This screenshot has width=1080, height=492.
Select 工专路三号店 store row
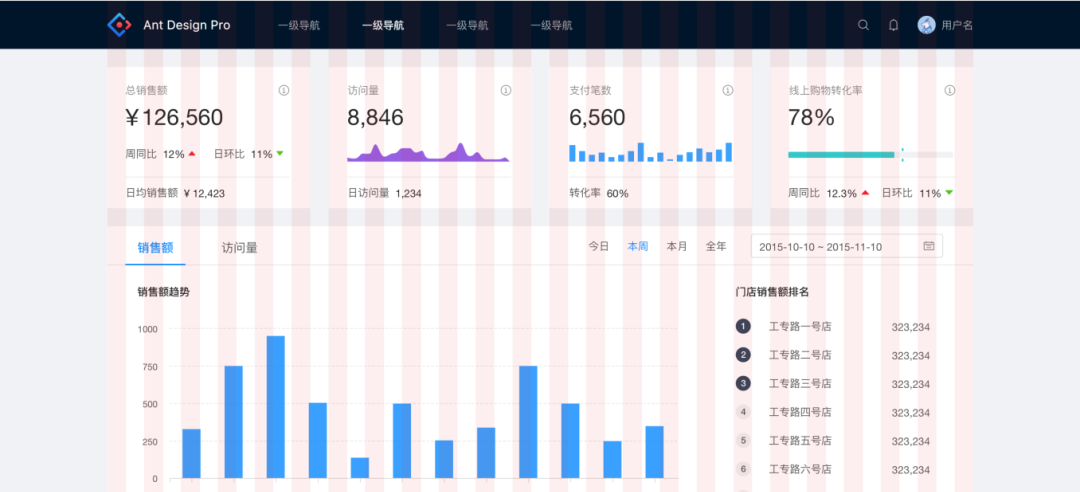(x=833, y=384)
